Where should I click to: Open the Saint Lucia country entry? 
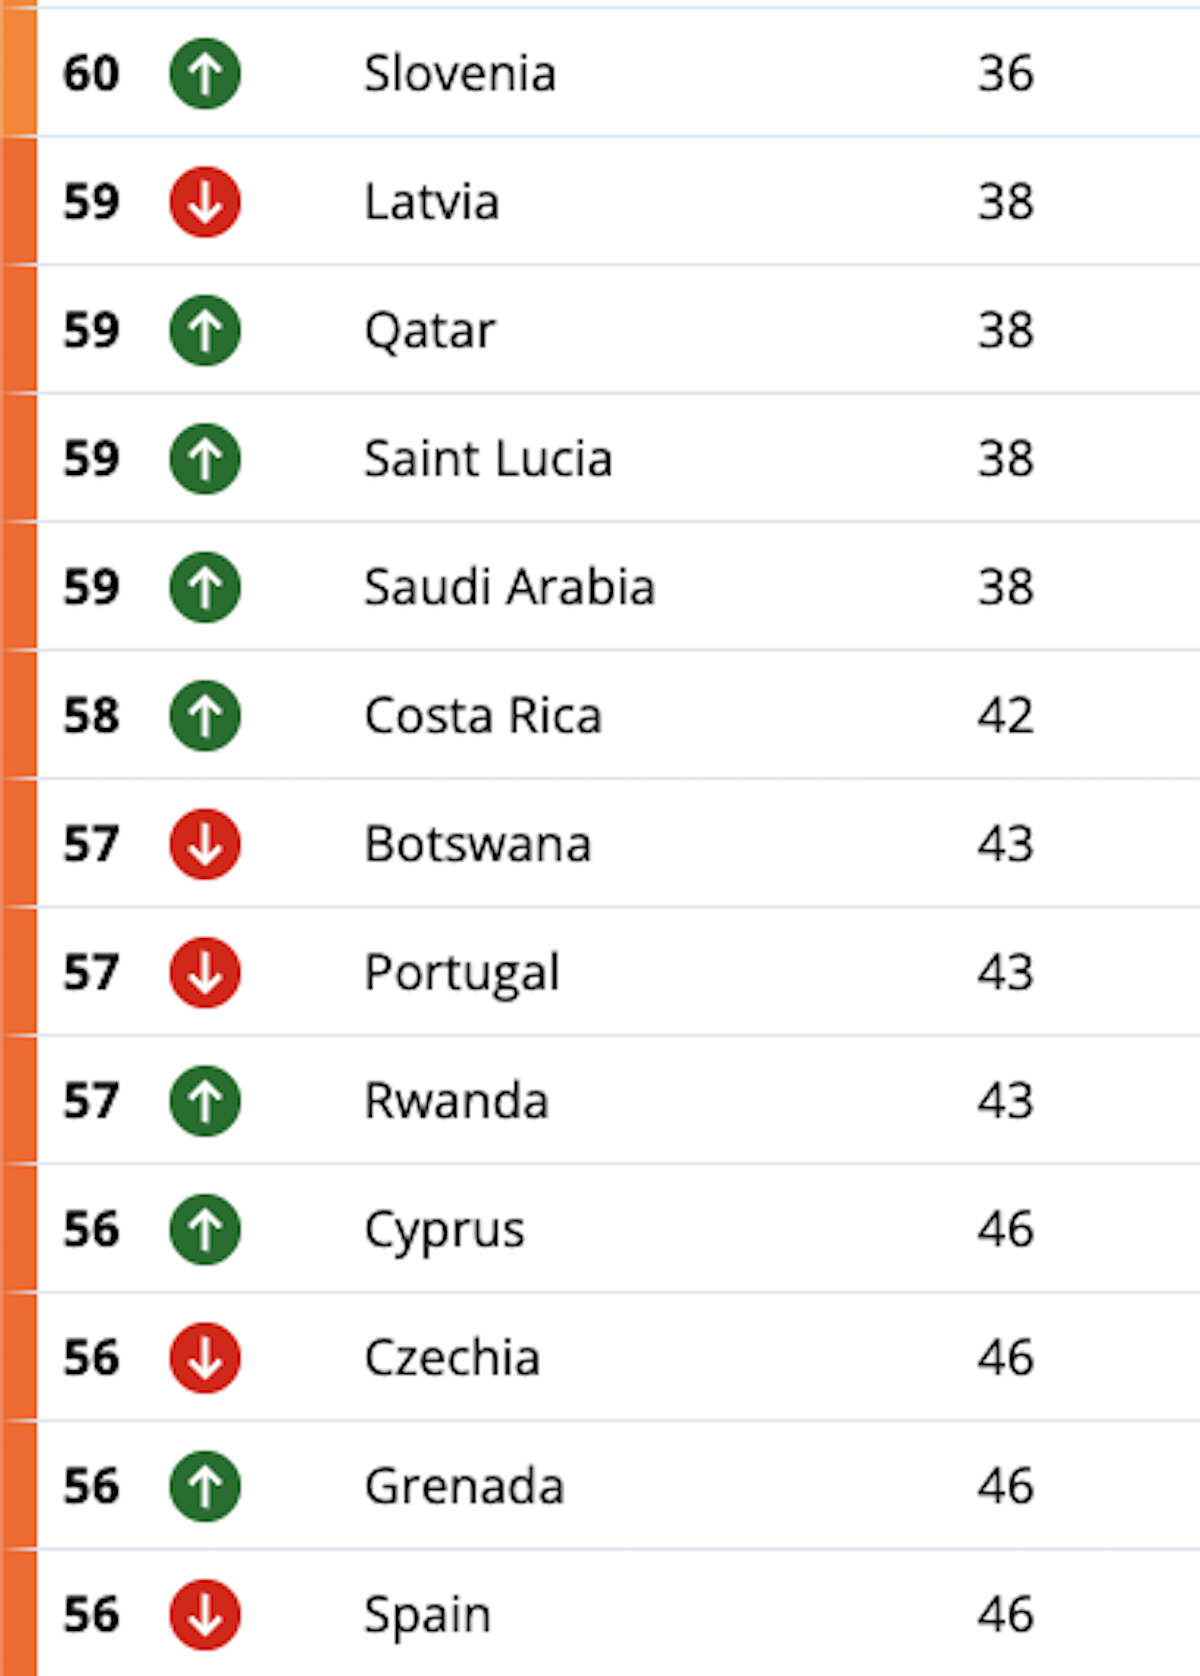coord(488,459)
